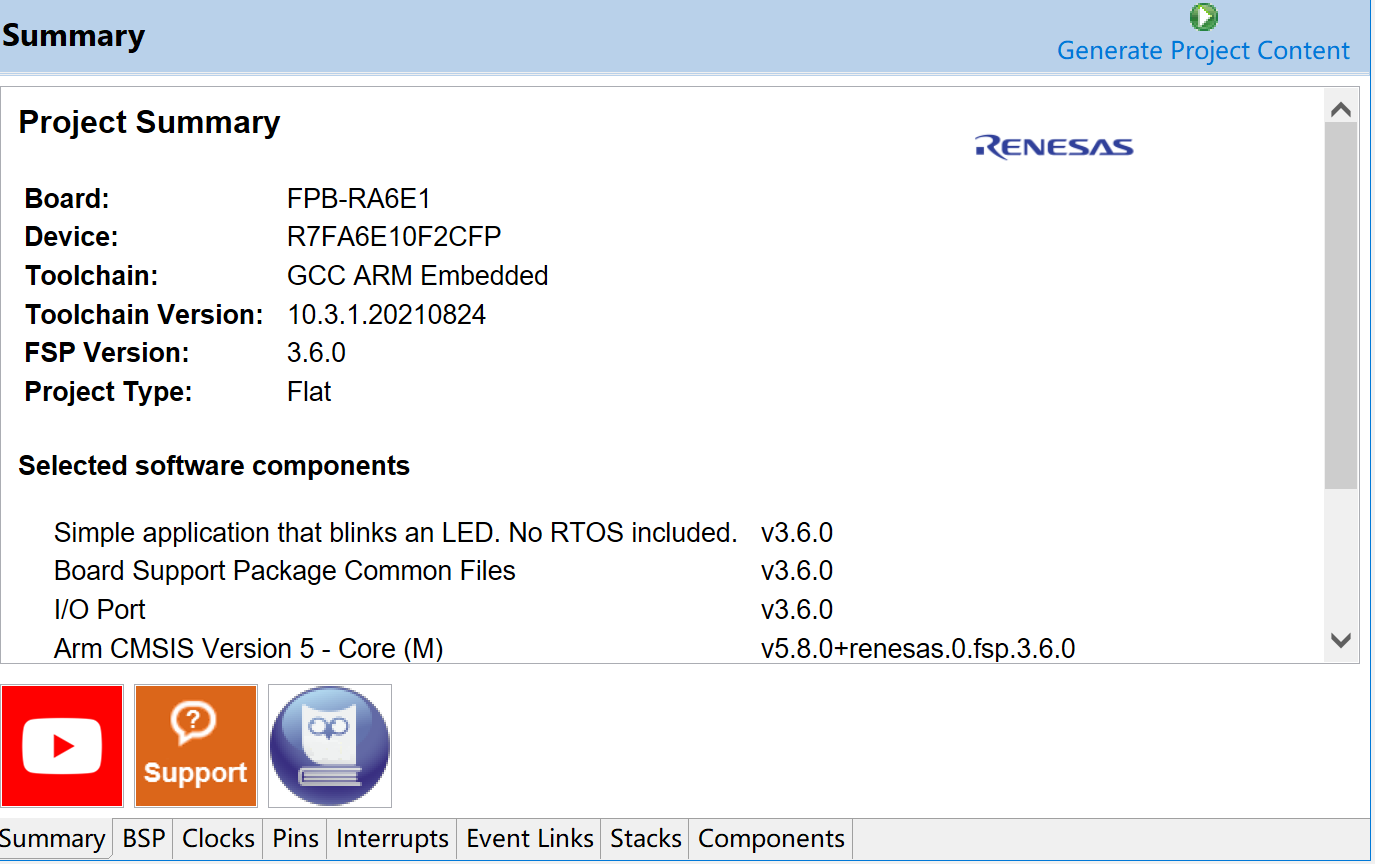Click the green Generate Project Content icon
Screen dimensions: 1375x864
(1203, 17)
